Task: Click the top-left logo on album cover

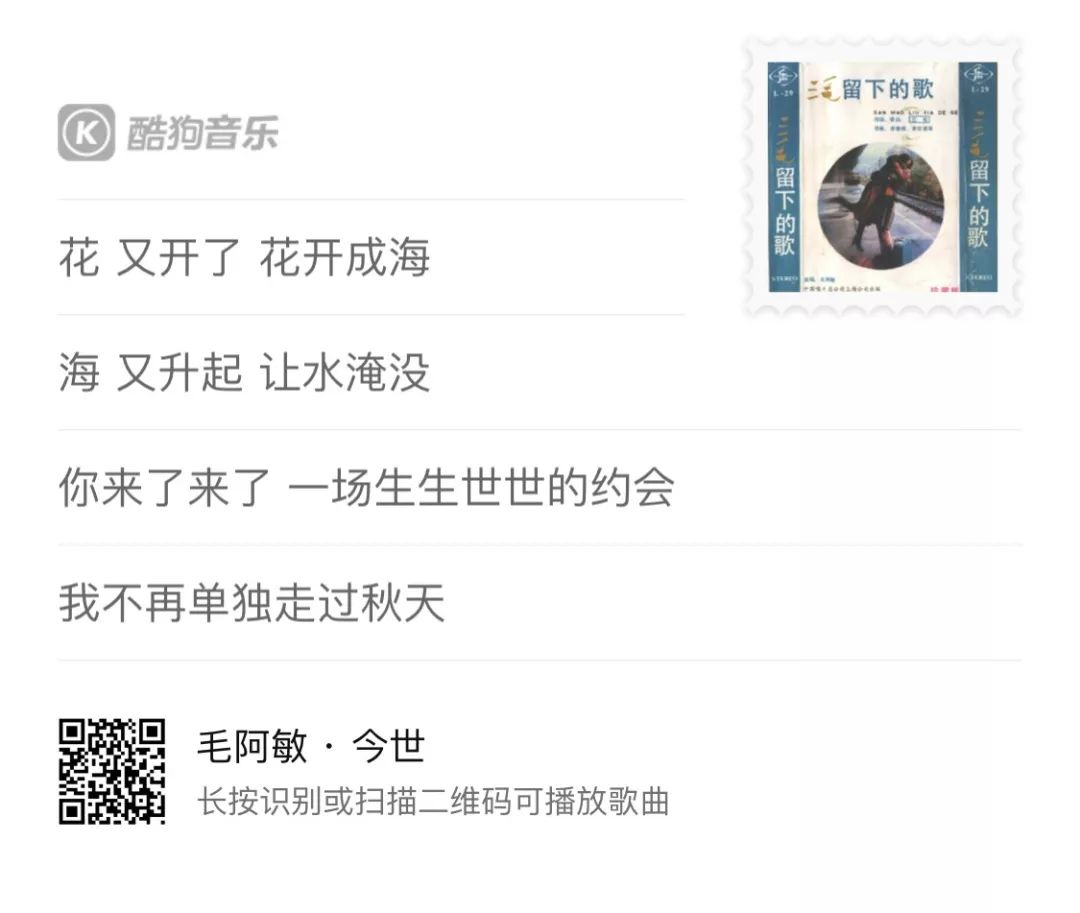Action: [x=782, y=74]
